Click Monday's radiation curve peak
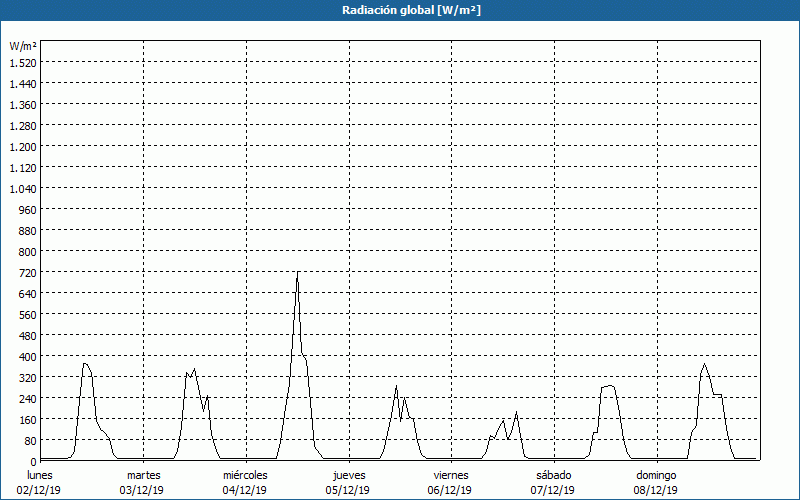 [85, 364]
